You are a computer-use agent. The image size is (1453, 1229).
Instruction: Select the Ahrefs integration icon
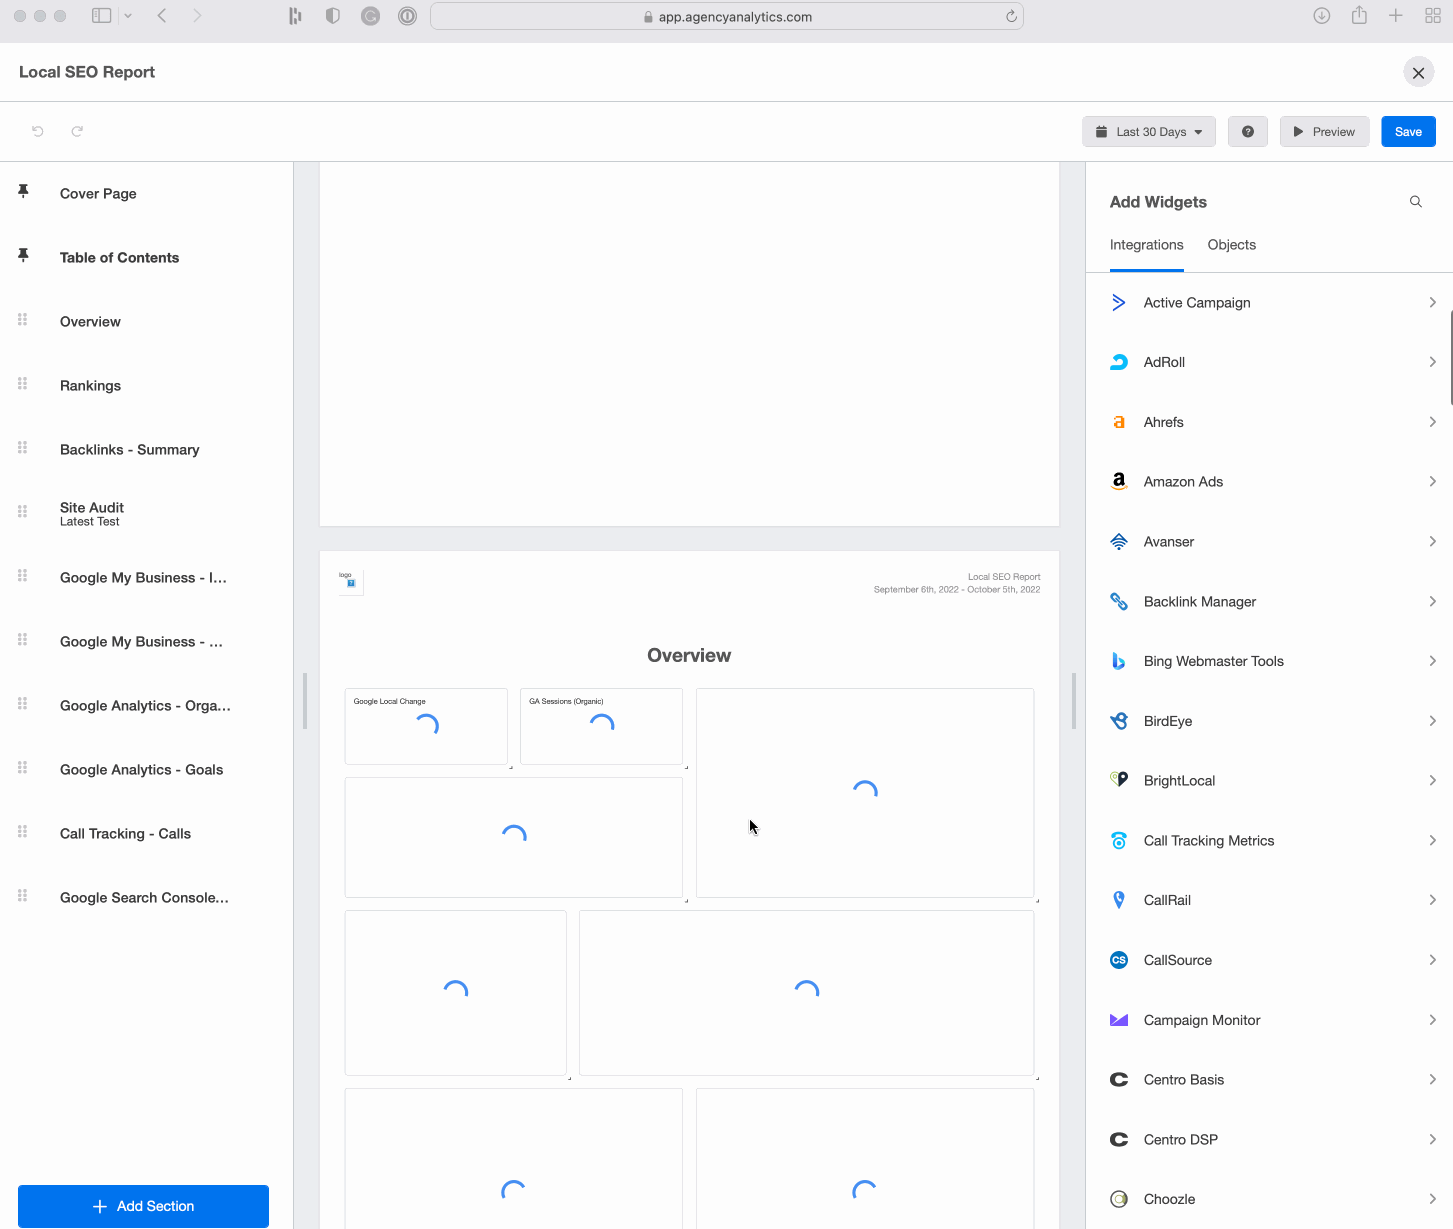(1118, 421)
